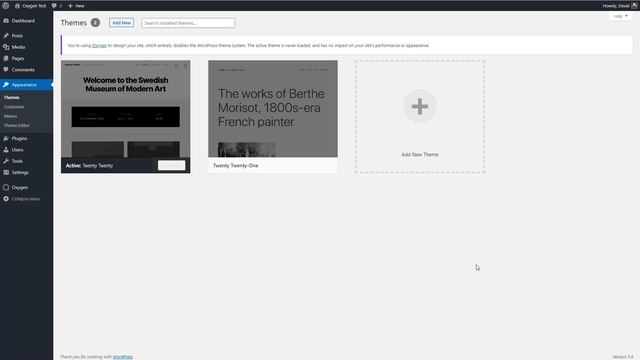Open the Media library menu
The height and width of the screenshot is (360, 640).
tap(18, 47)
